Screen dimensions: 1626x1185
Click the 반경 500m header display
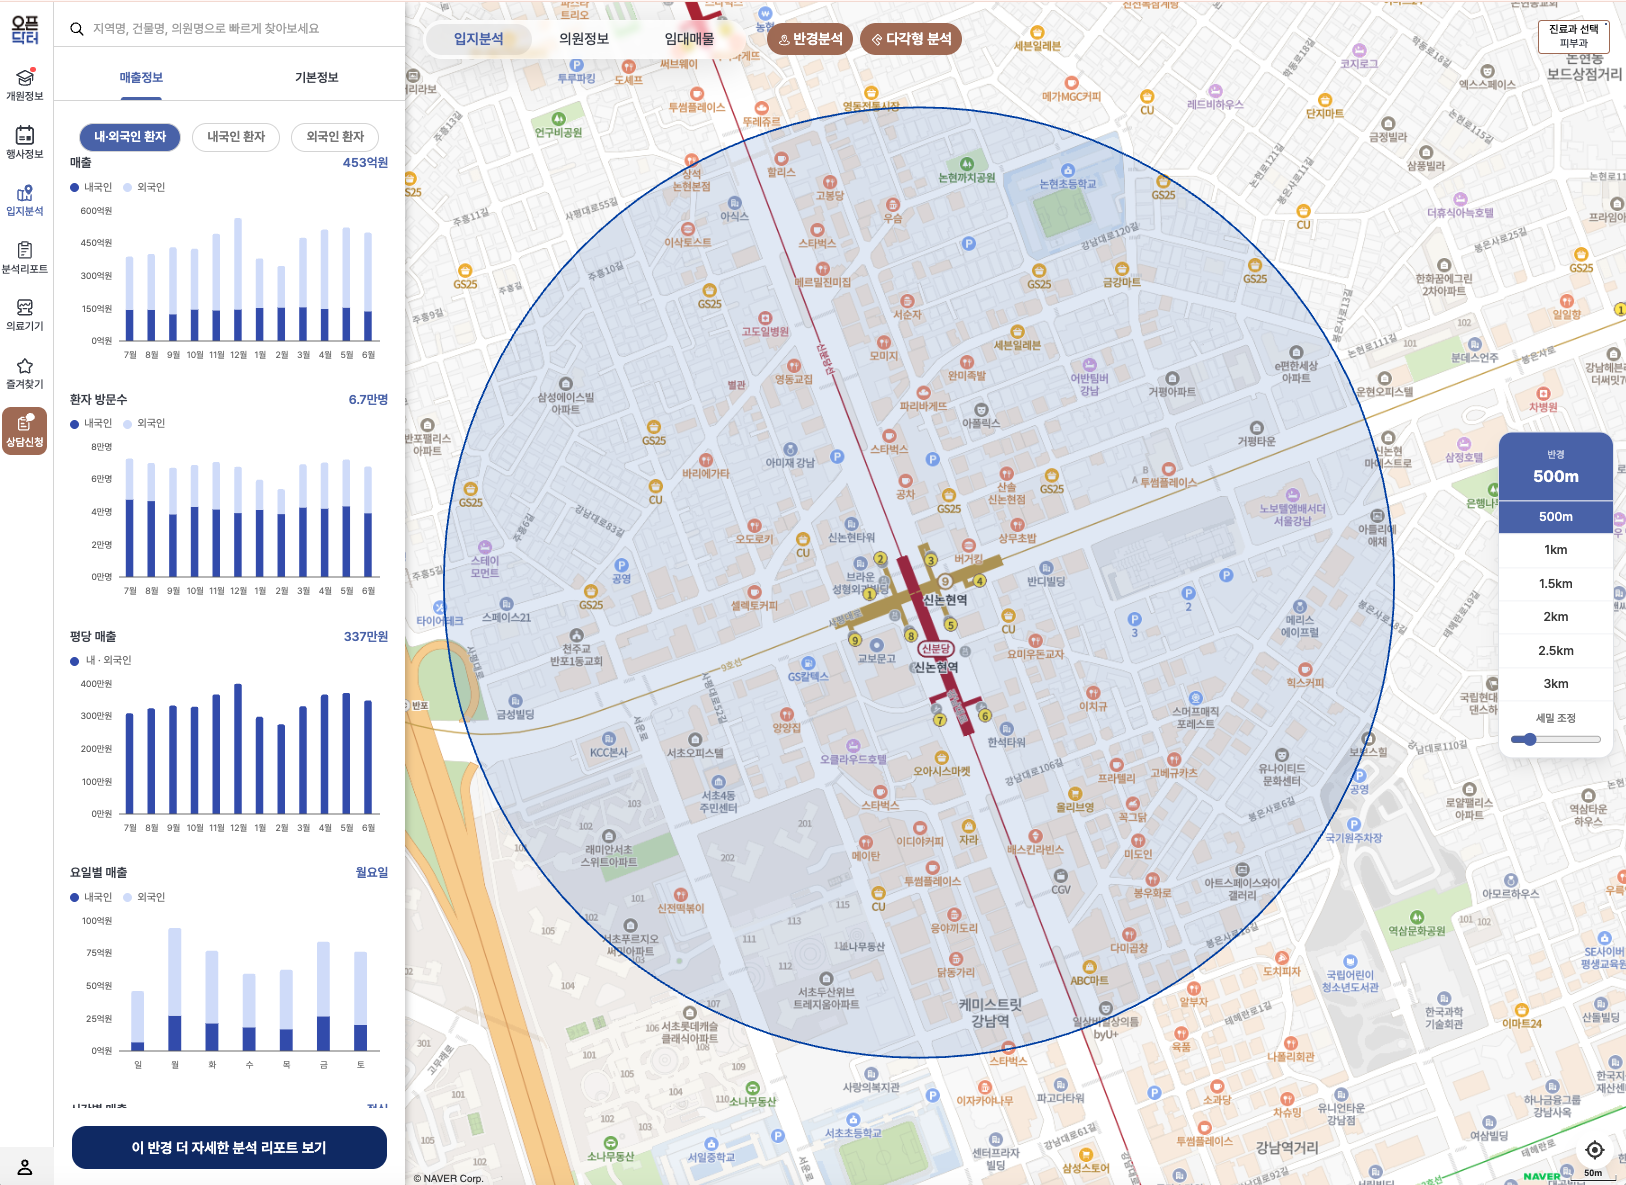pos(1556,467)
